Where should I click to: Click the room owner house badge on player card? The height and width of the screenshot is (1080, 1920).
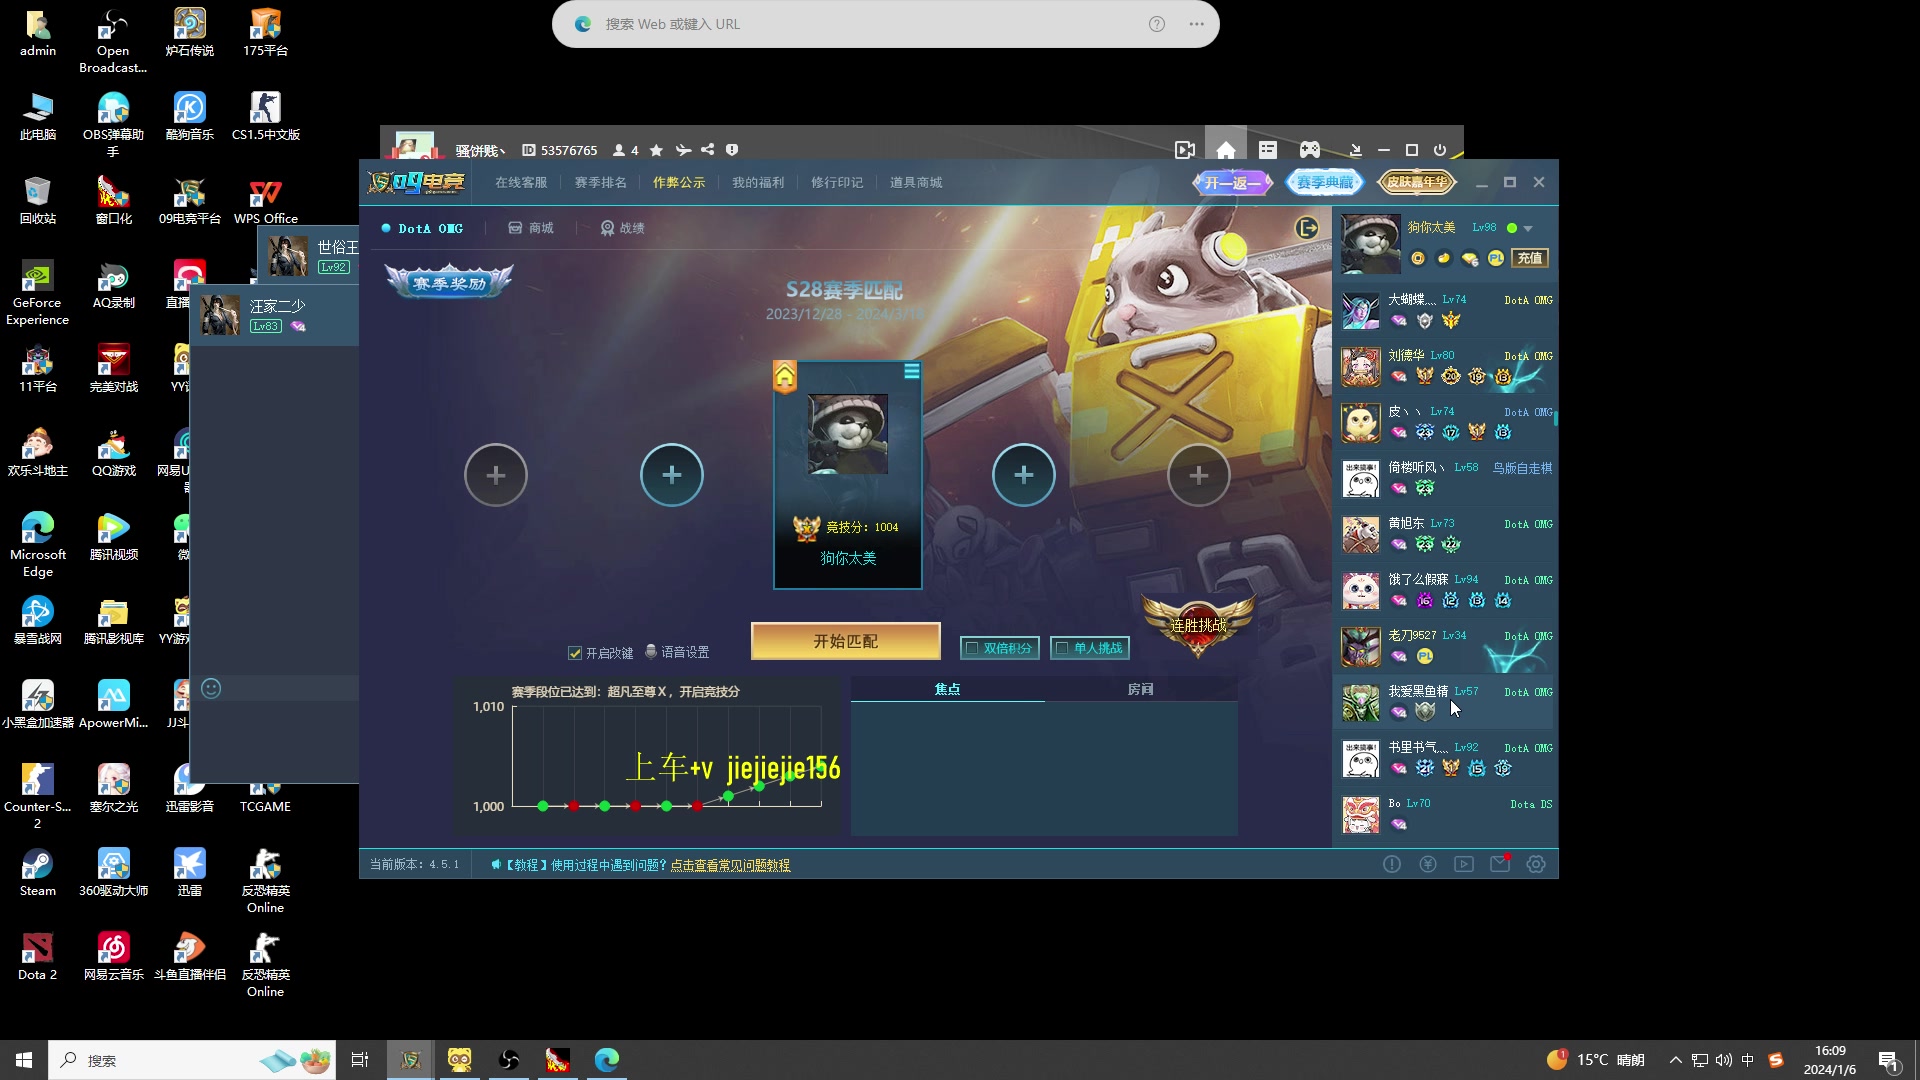[x=785, y=377]
